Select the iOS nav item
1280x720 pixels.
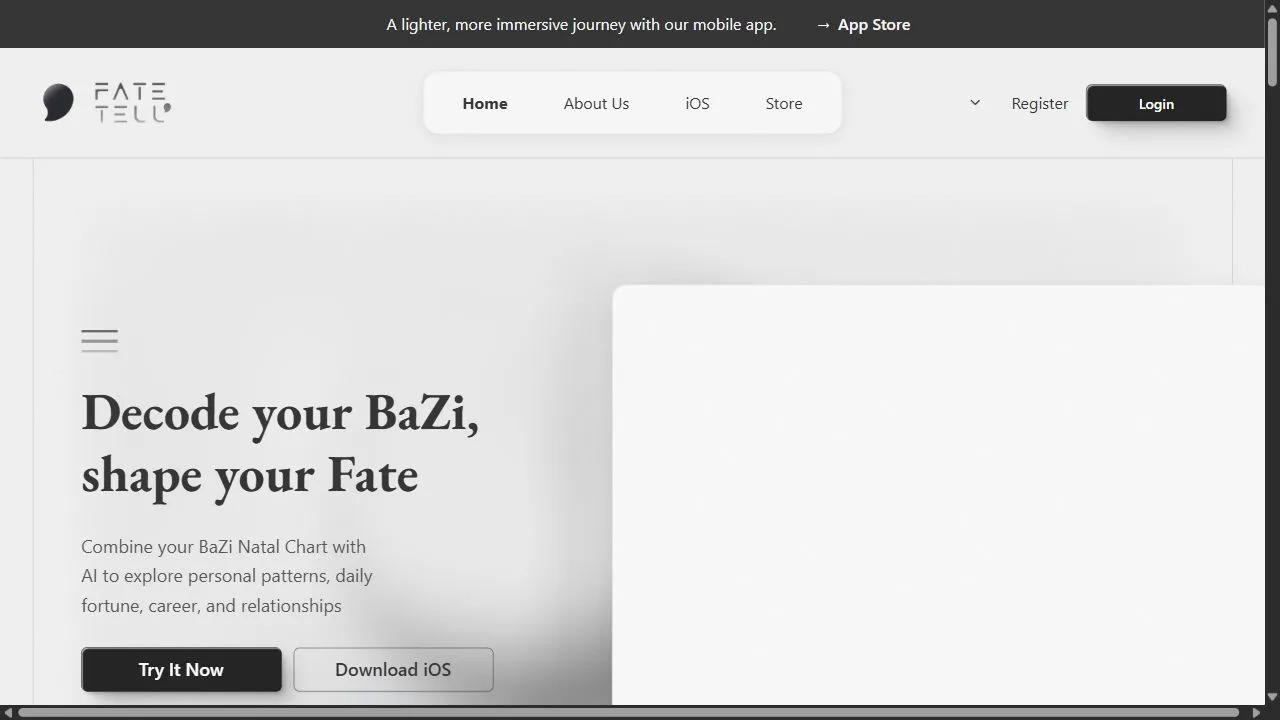[x=697, y=103]
